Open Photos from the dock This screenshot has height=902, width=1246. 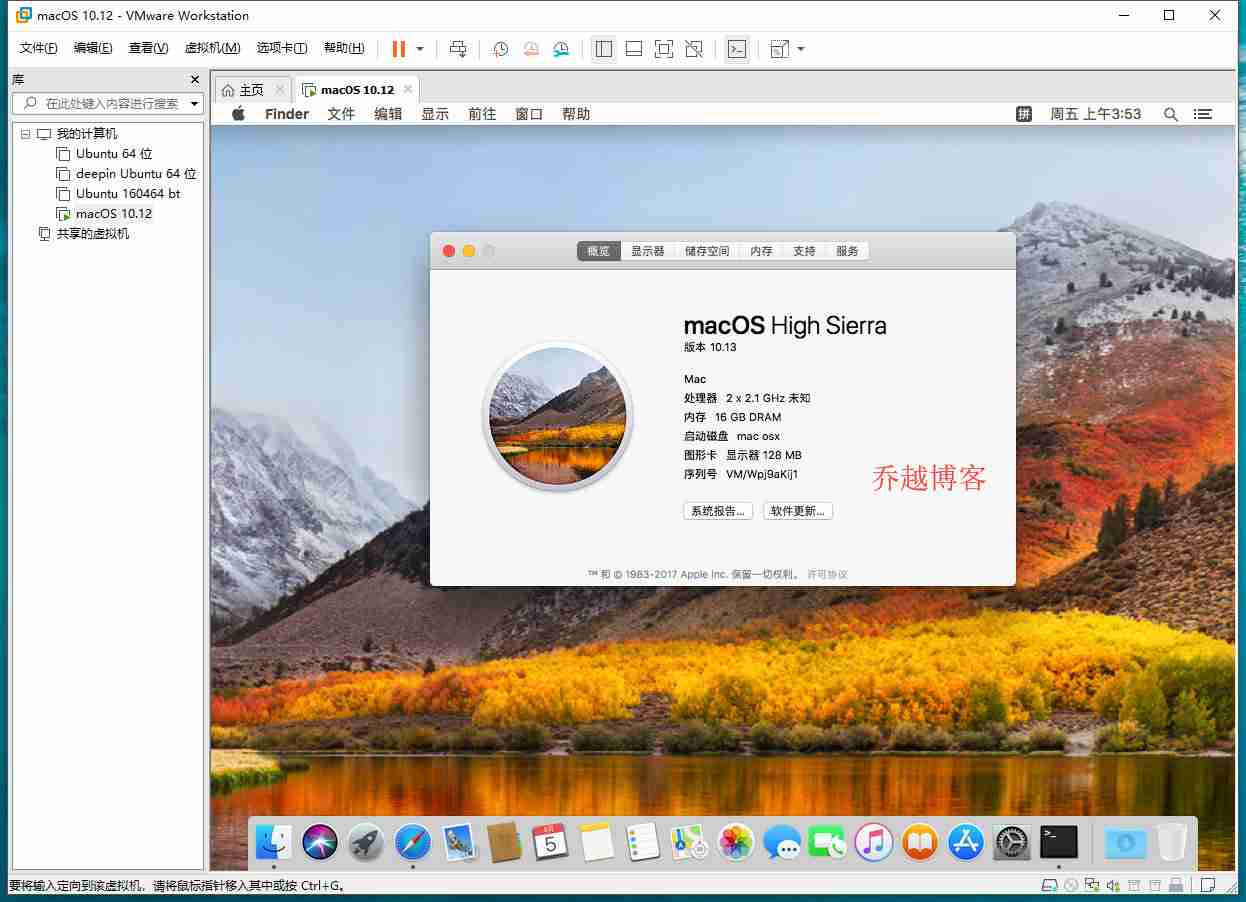pos(736,843)
